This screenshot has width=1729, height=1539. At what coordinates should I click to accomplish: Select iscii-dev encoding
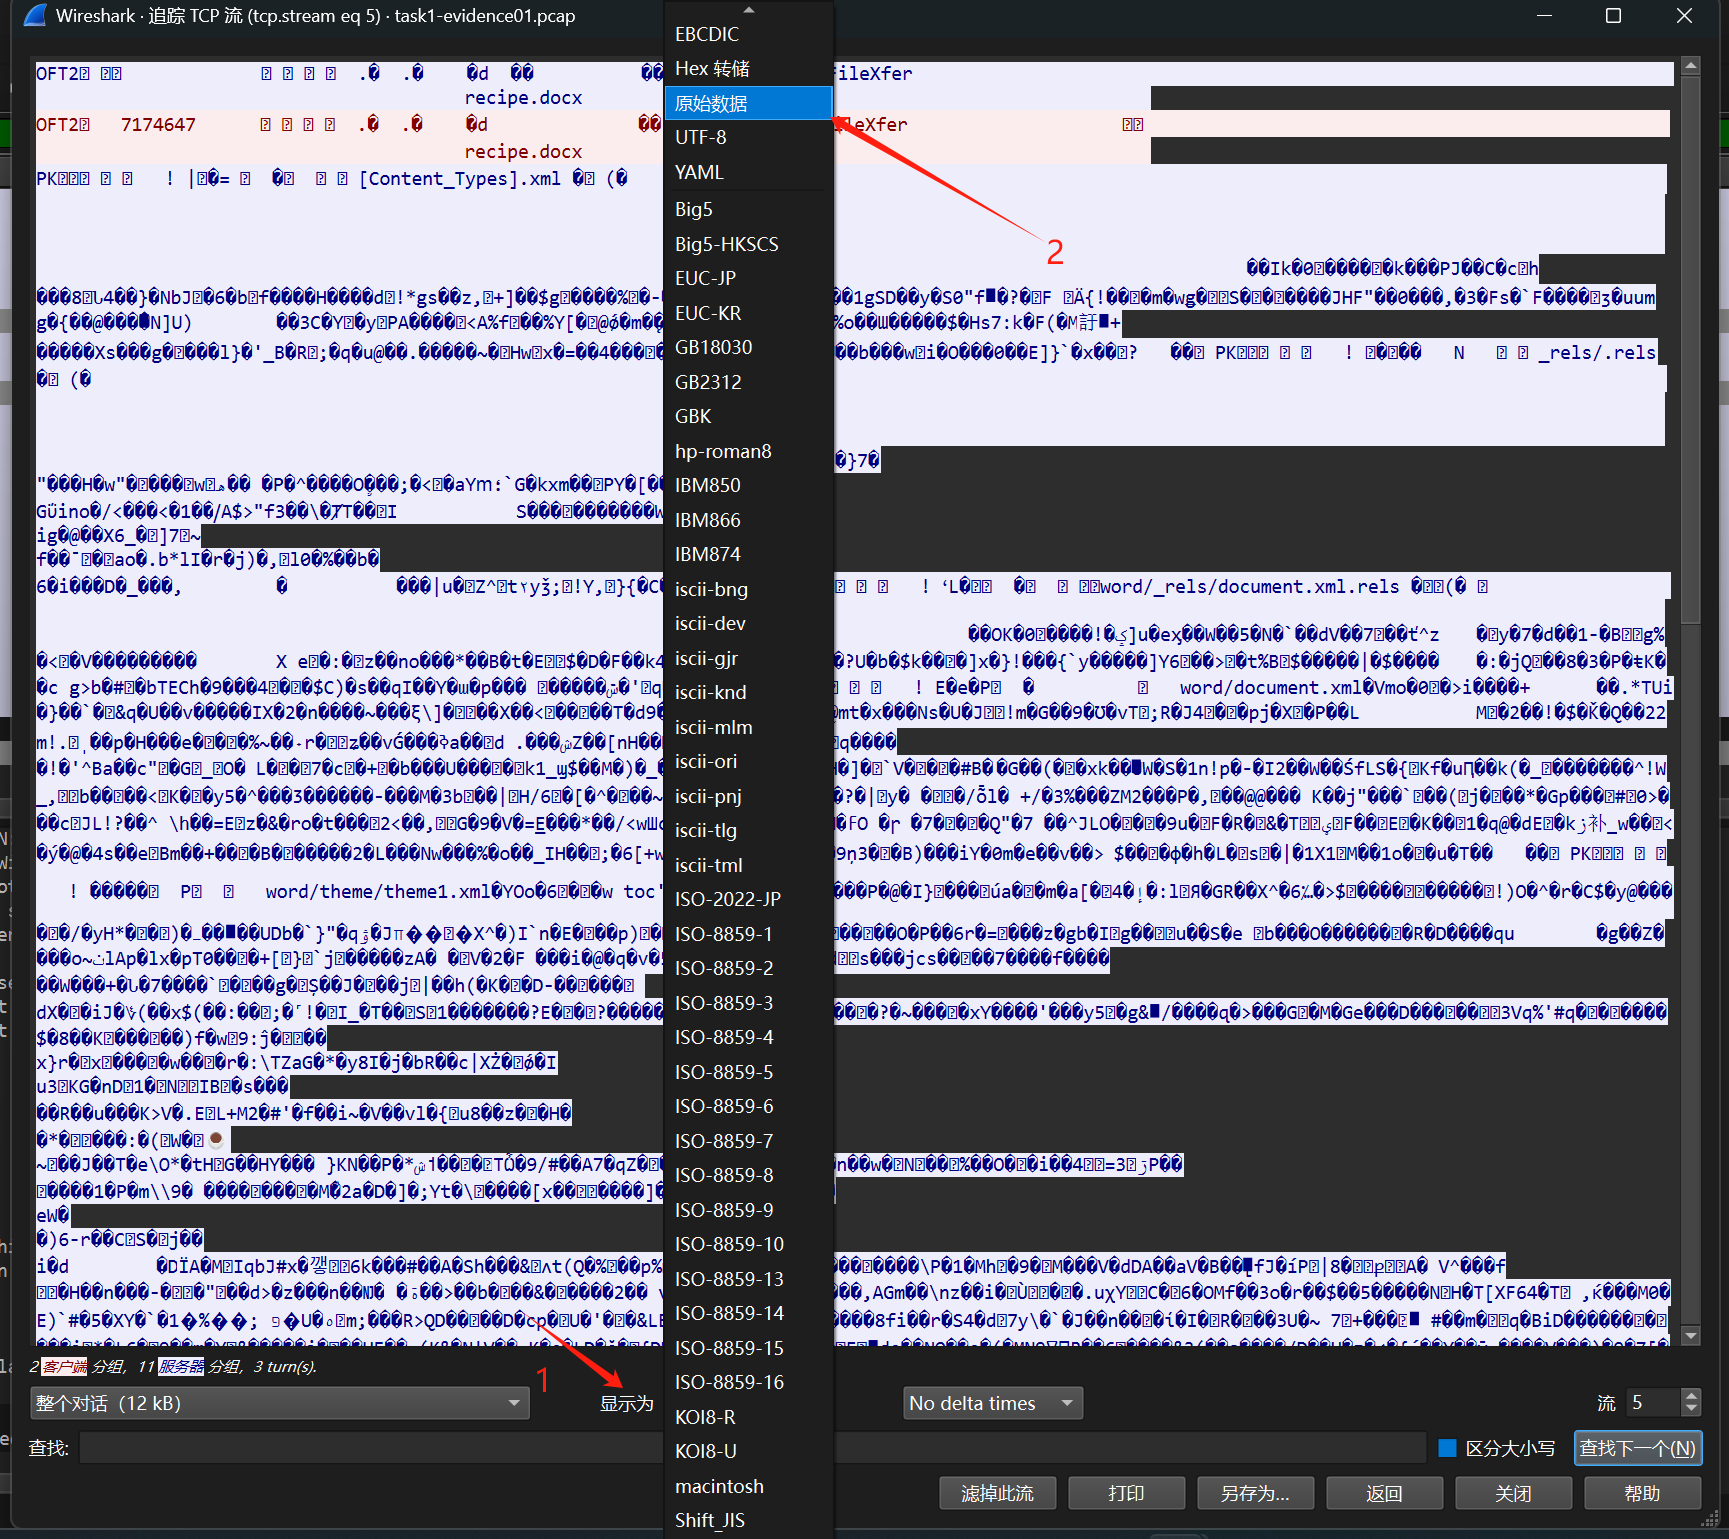coord(749,623)
